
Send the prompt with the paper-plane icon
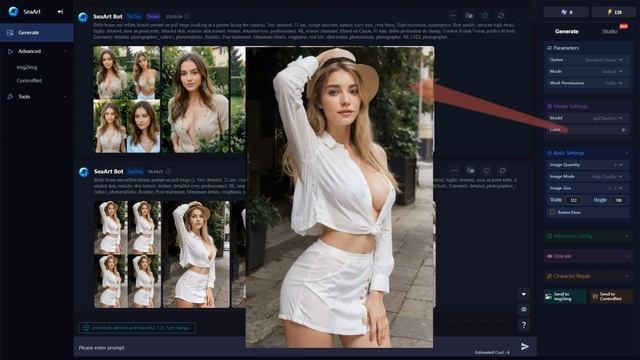click(525, 347)
